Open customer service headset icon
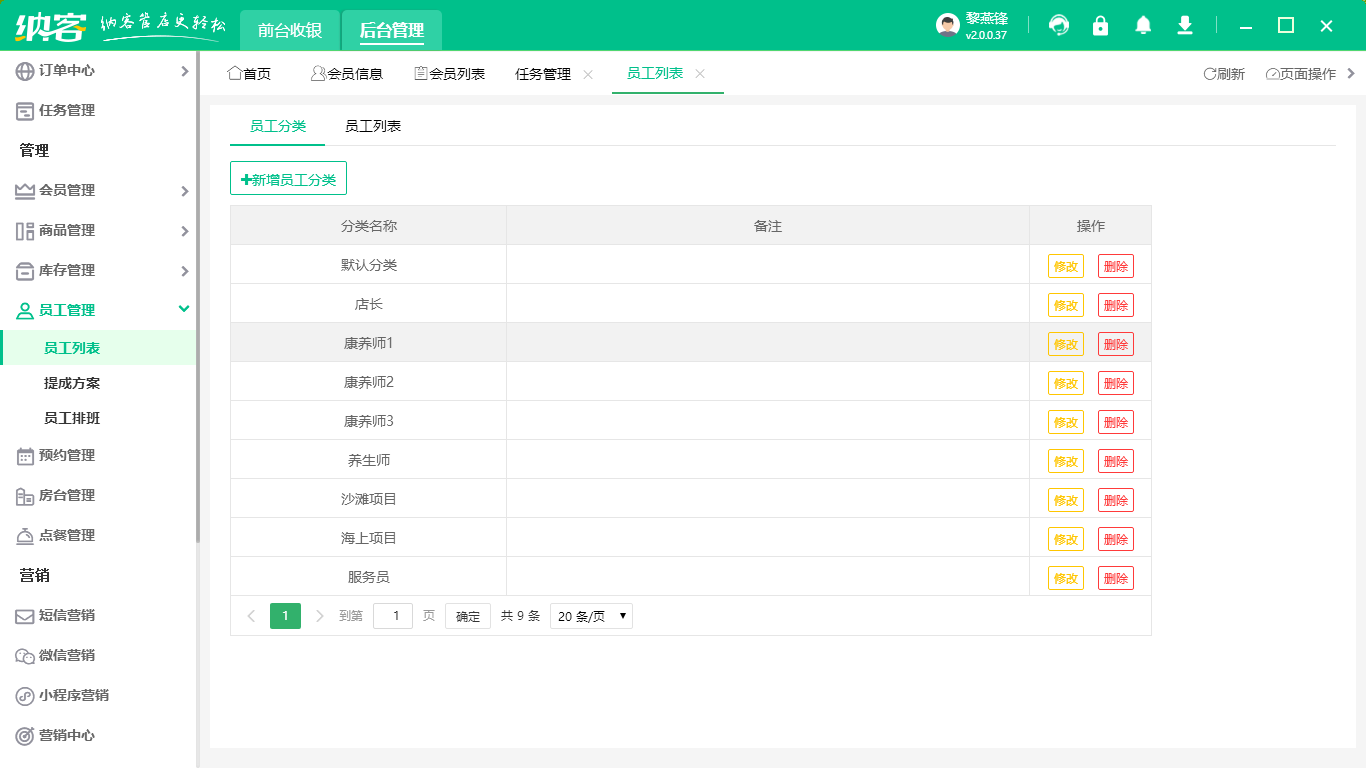1366x768 pixels. (x=1059, y=25)
